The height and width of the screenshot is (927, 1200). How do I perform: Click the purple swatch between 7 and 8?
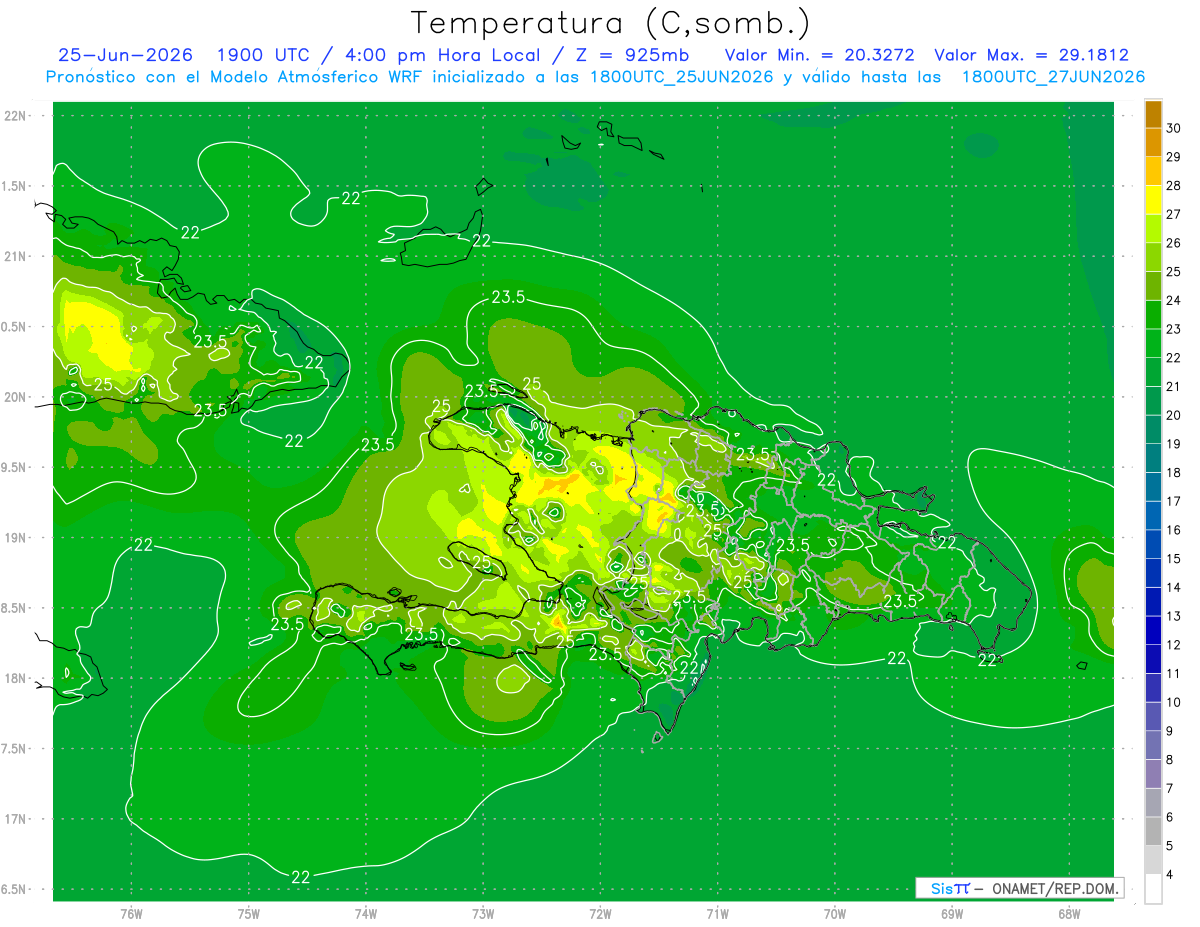pyautogui.click(x=1153, y=775)
